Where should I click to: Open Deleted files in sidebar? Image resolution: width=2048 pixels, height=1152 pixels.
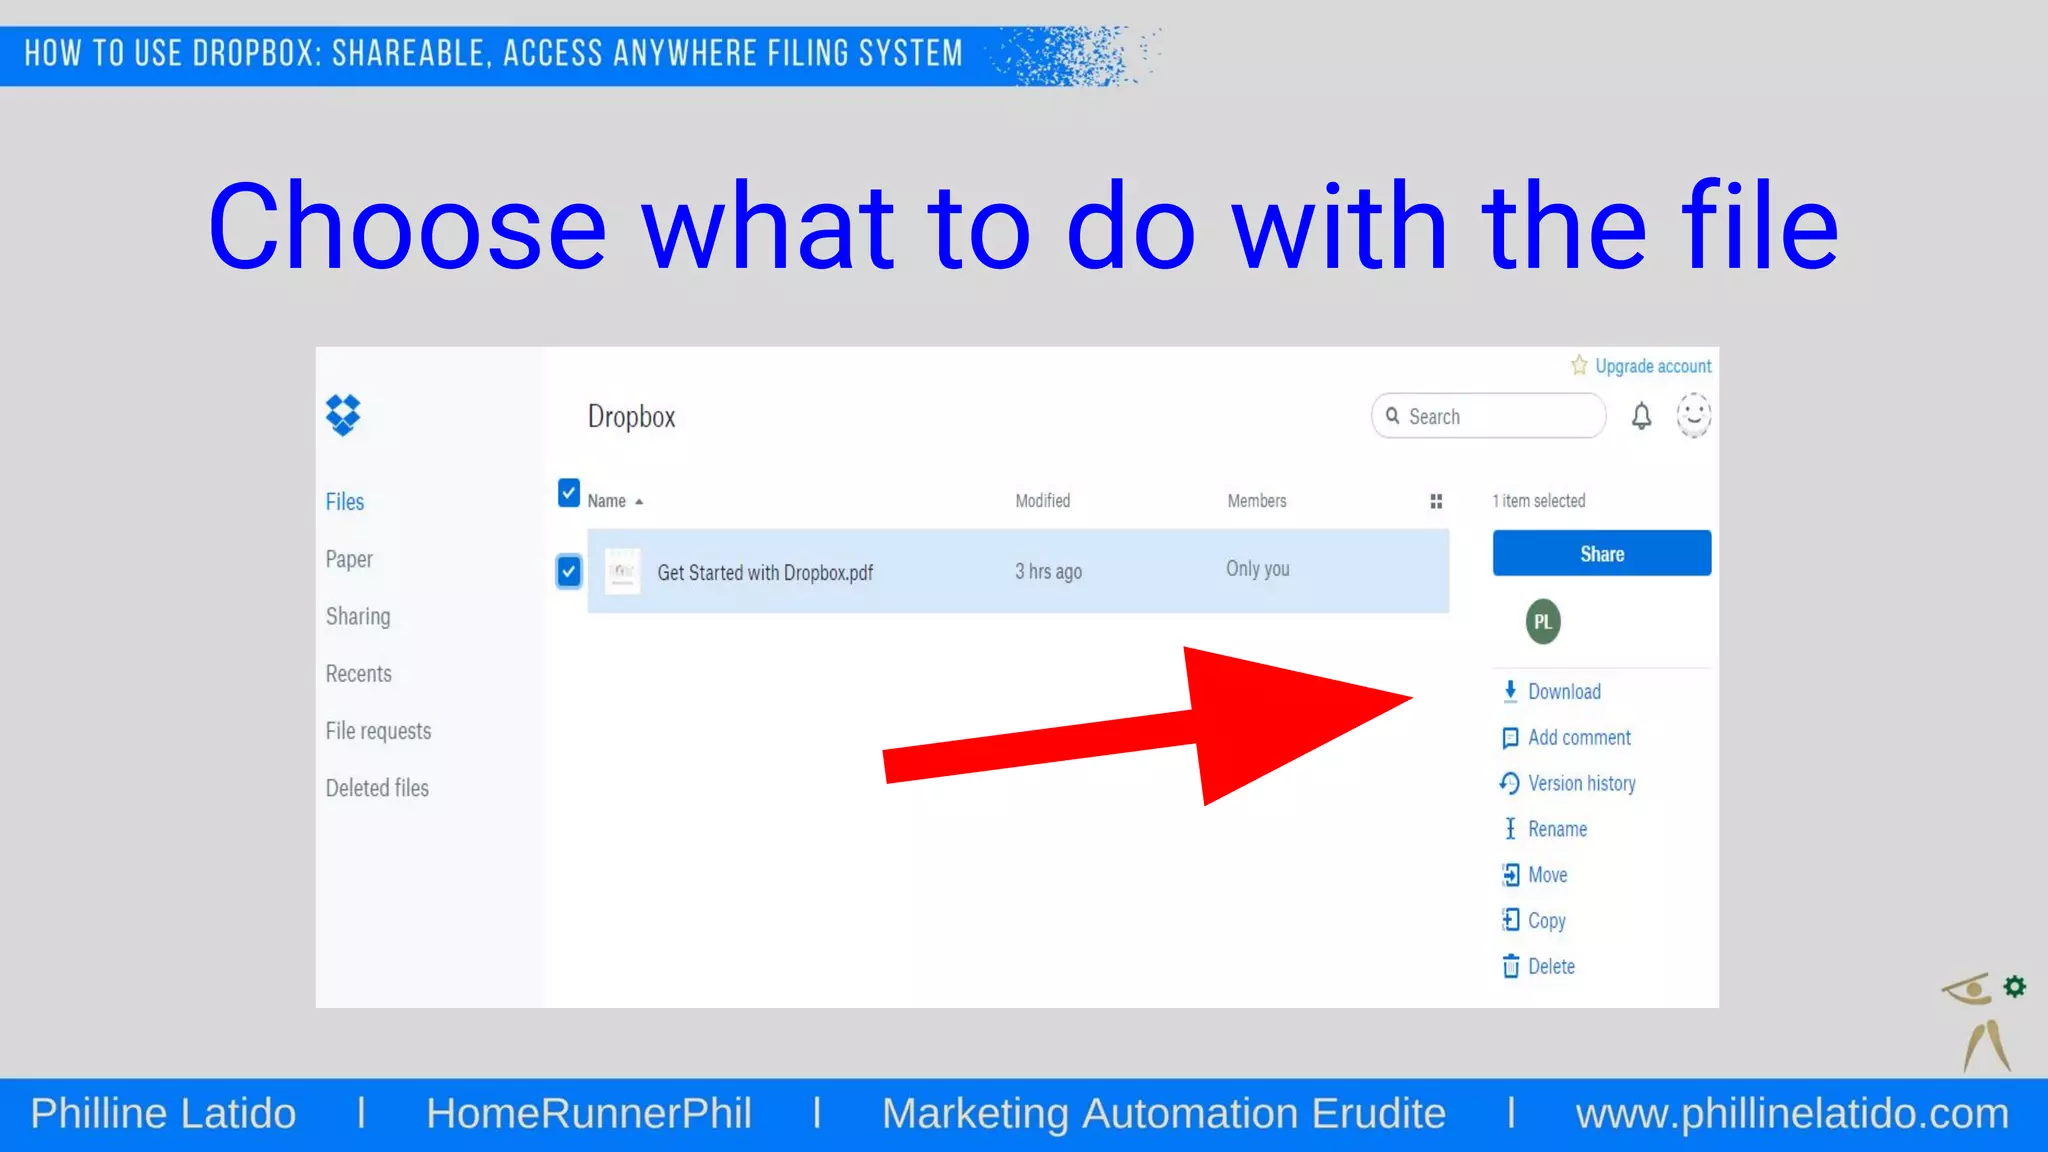coord(377,788)
